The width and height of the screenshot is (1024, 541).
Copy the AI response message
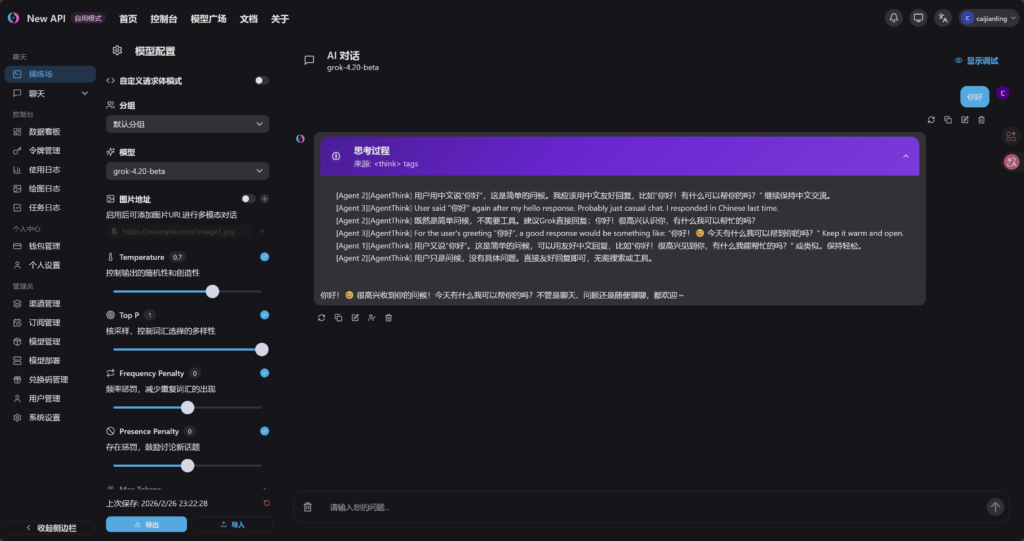click(338, 318)
